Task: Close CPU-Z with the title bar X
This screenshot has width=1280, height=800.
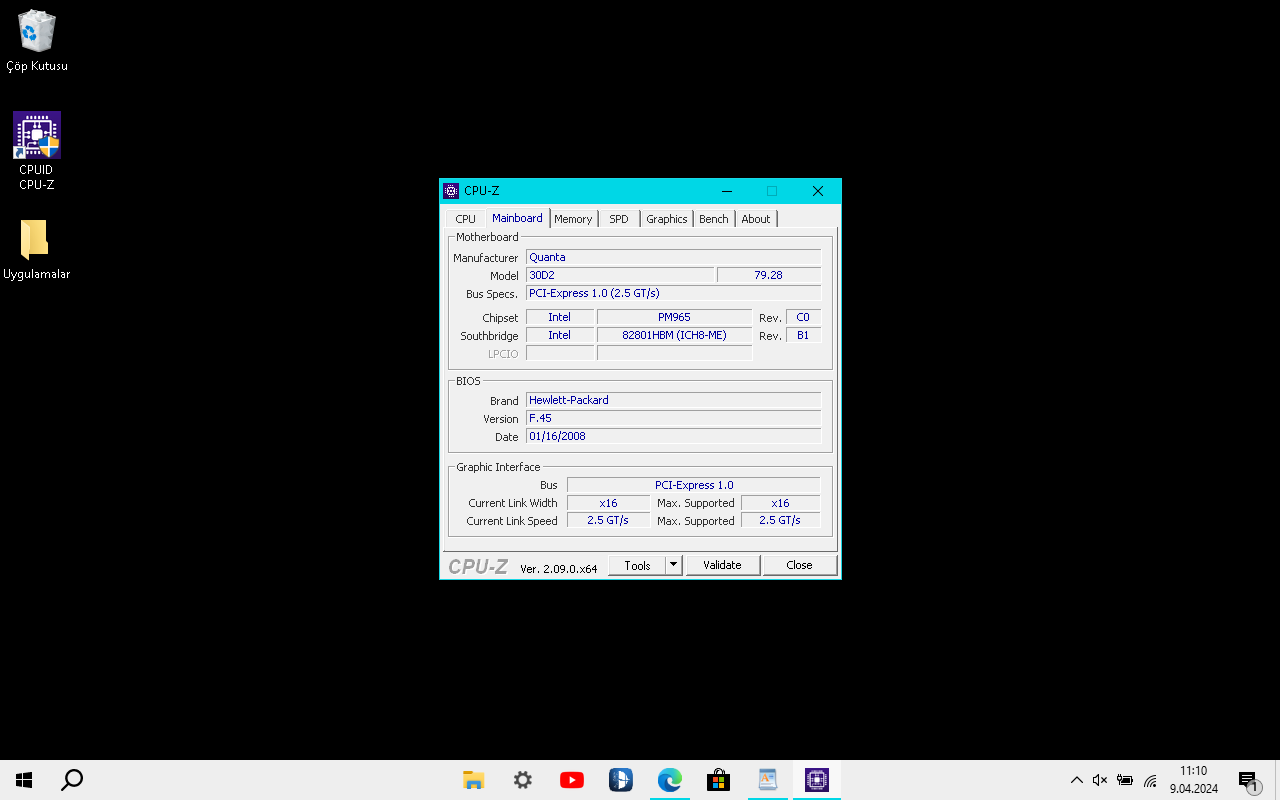Action: click(x=817, y=191)
